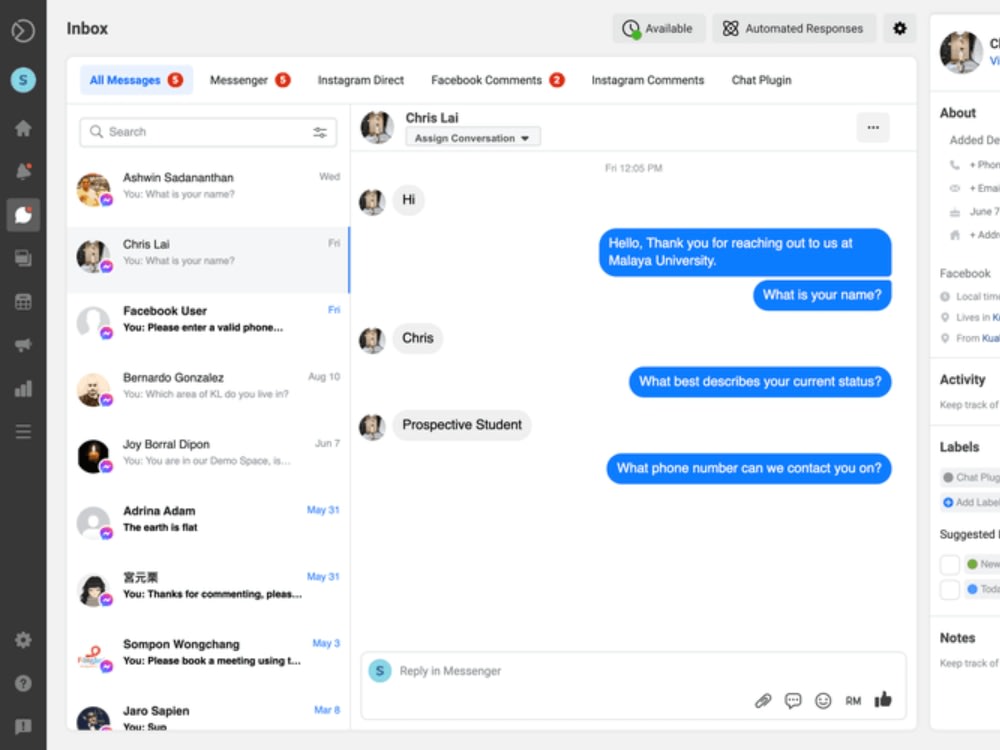This screenshot has height=750, width=1000.
Task: Click the teal S account avatar
Action: click(x=23, y=80)
